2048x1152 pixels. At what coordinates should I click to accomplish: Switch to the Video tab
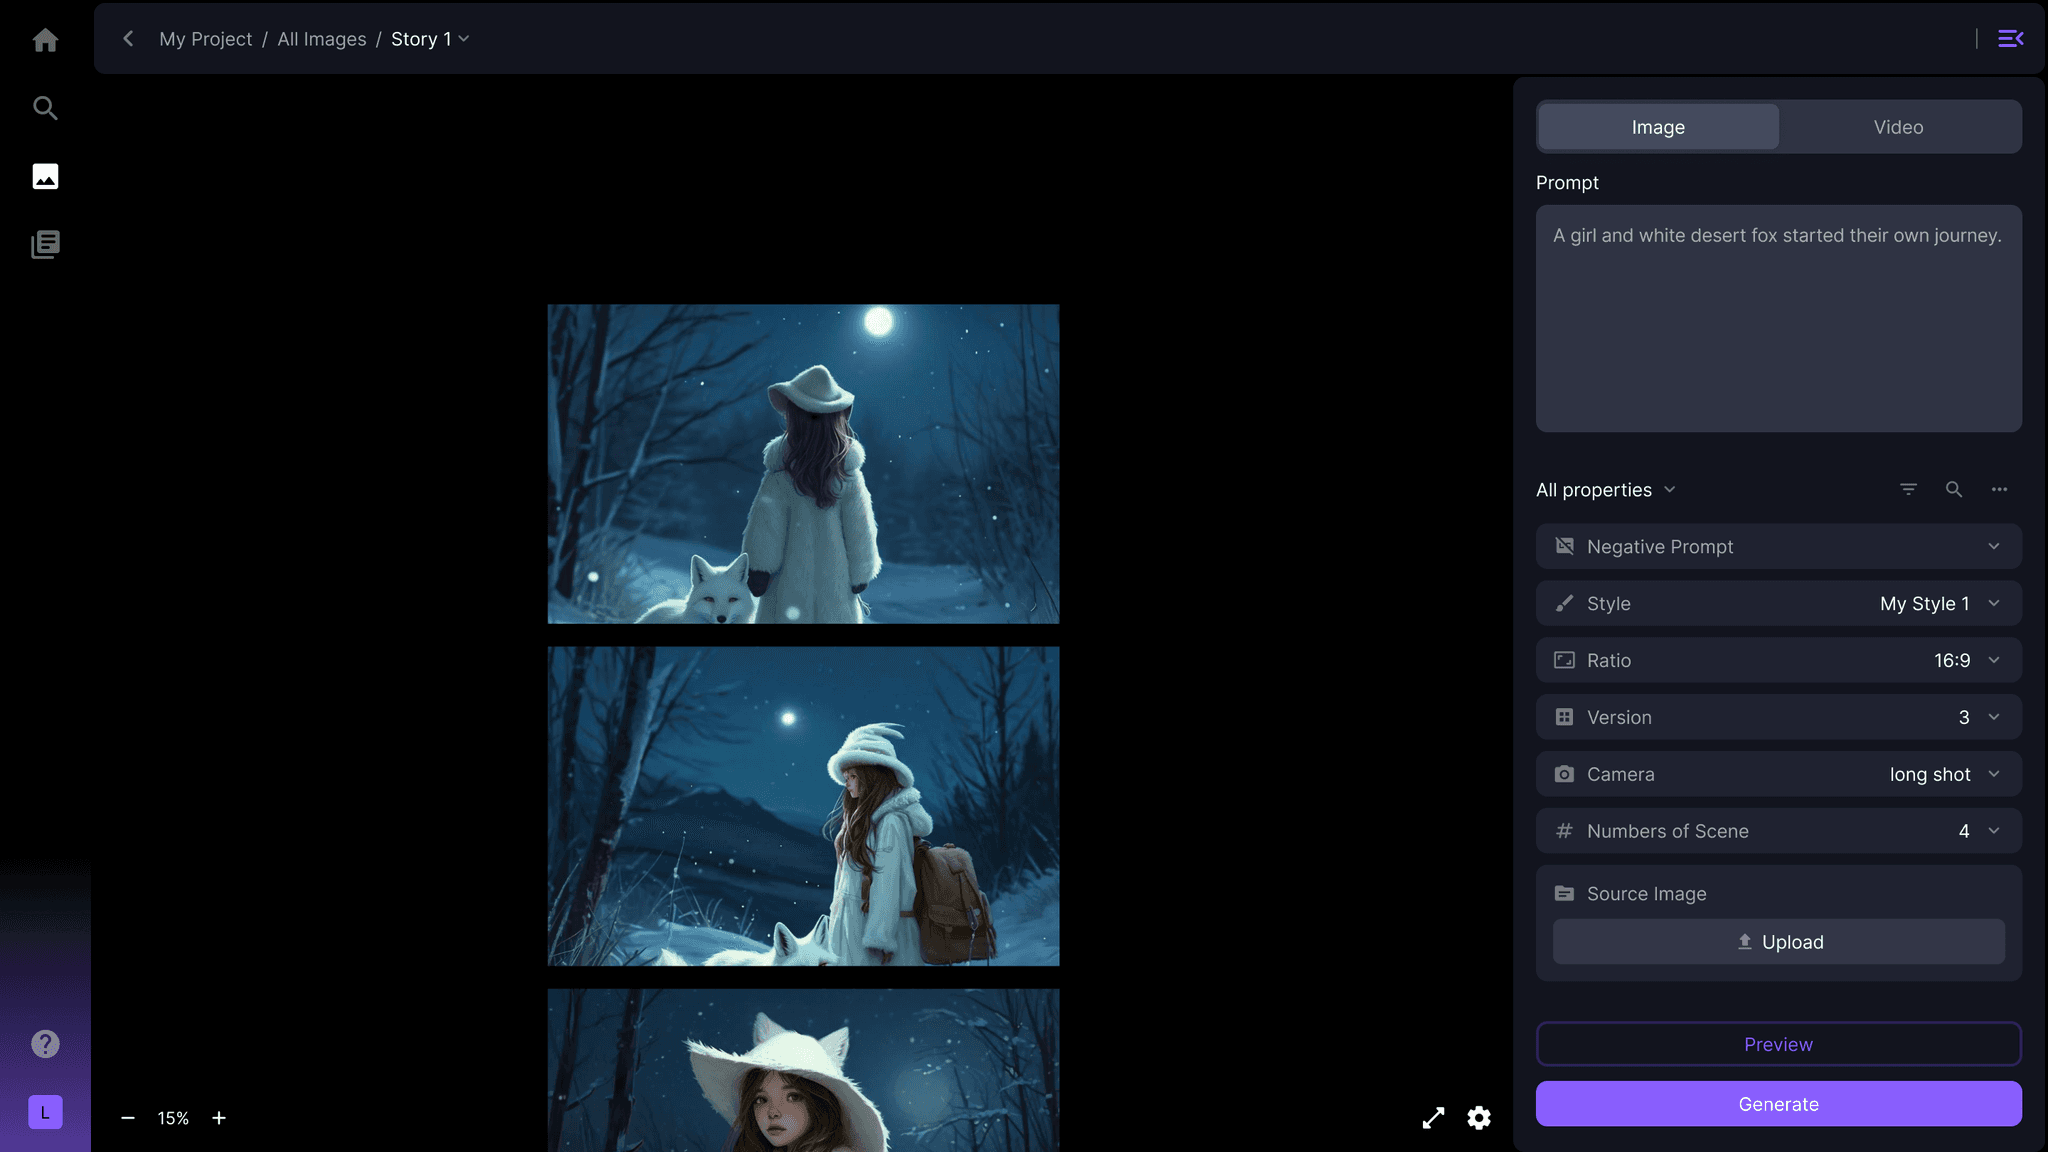tap(1898, 127)
